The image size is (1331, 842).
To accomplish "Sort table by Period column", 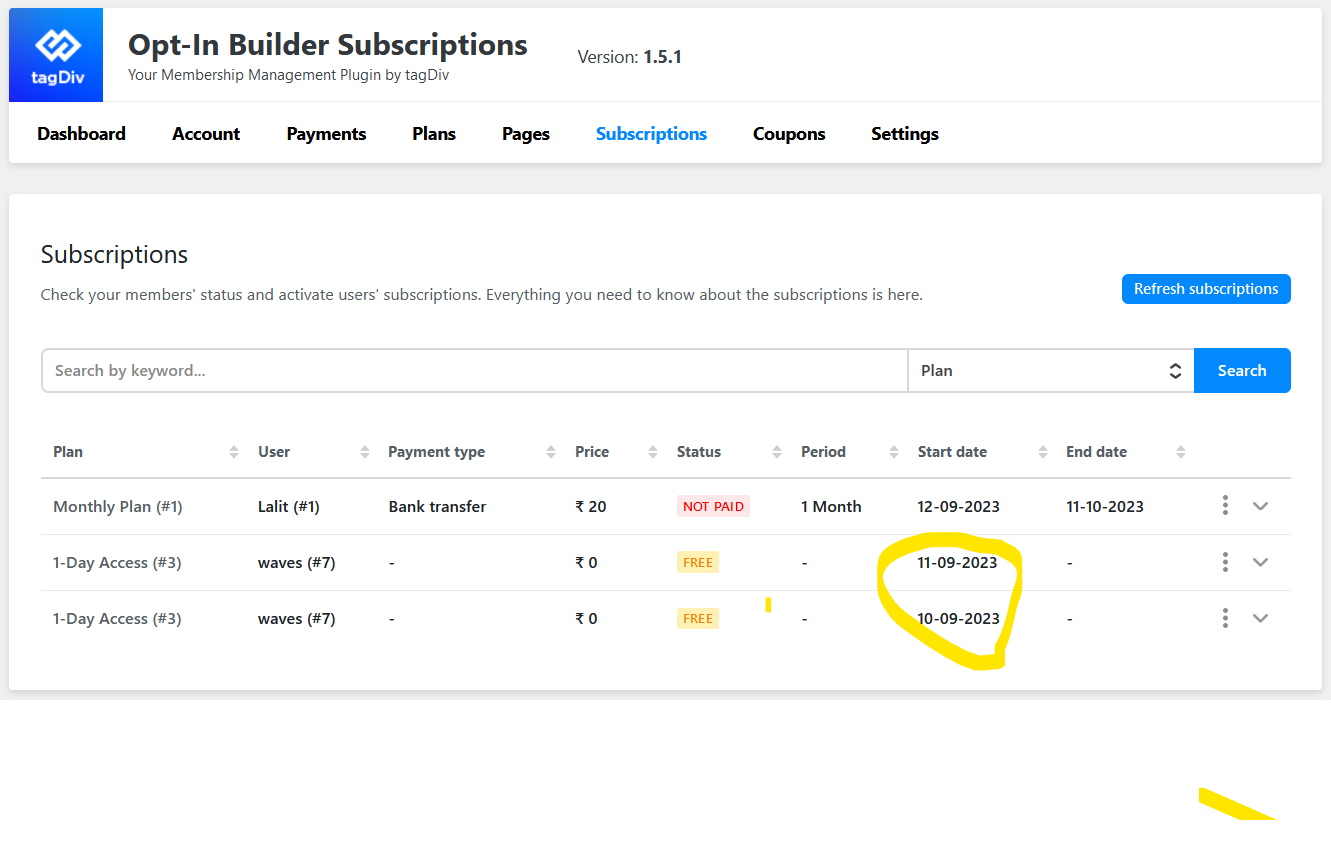I will (894, 452).
